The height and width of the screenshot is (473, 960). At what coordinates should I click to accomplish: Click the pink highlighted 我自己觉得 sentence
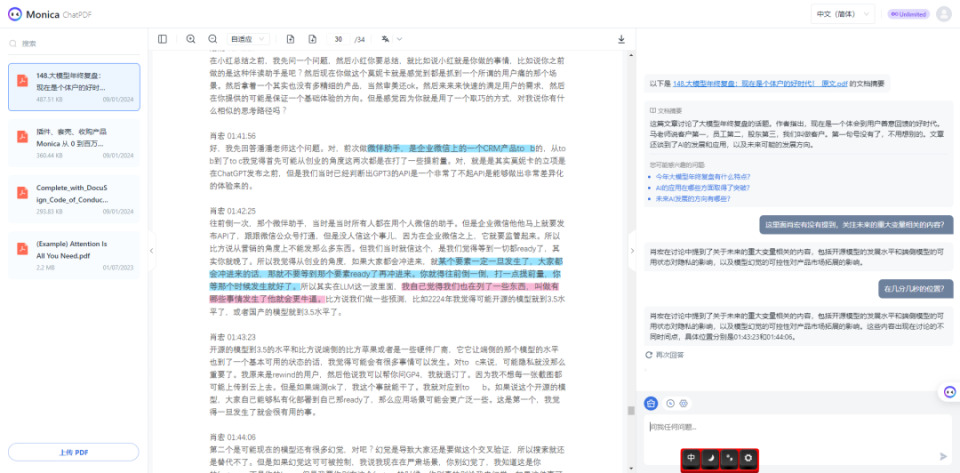pyautogui.click(x=384, y=292)
